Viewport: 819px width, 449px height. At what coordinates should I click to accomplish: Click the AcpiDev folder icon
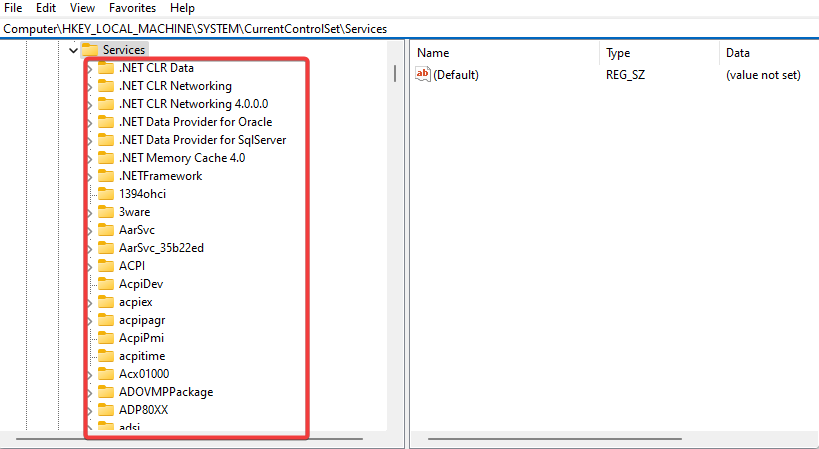tap(106, 284)
